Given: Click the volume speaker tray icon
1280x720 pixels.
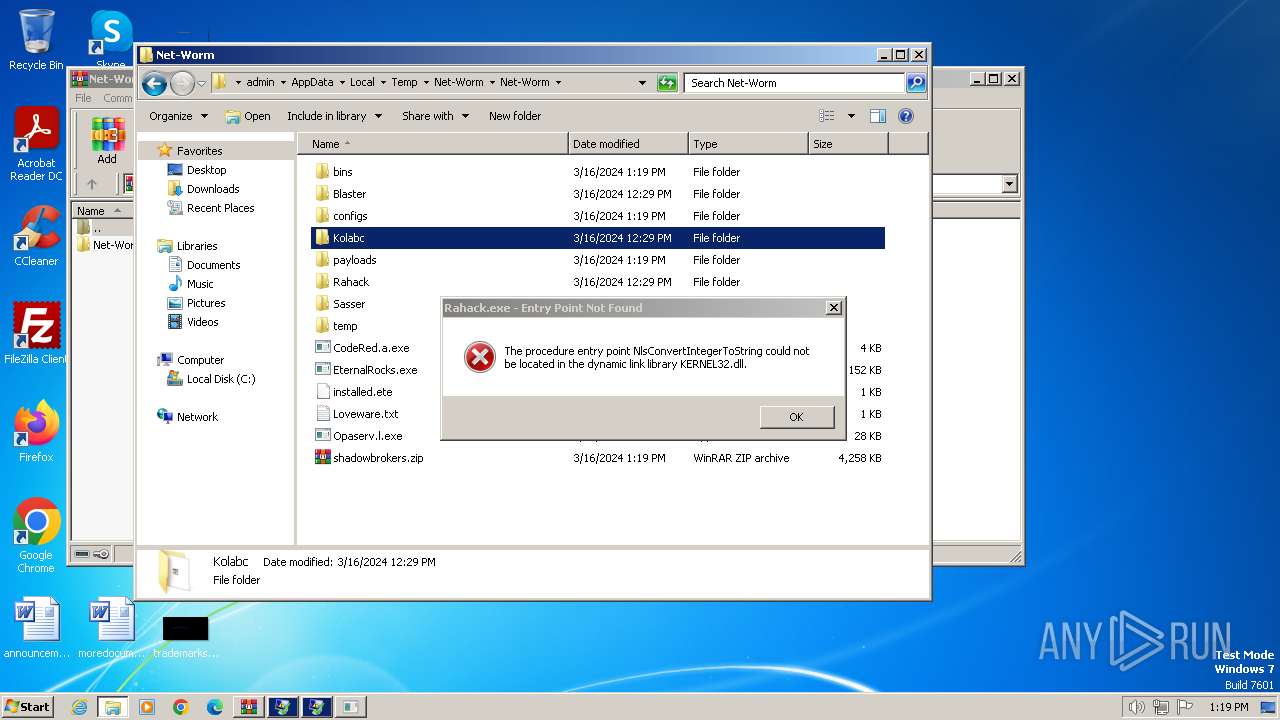Looking at the screenshot, I should tap(1136, 707).
